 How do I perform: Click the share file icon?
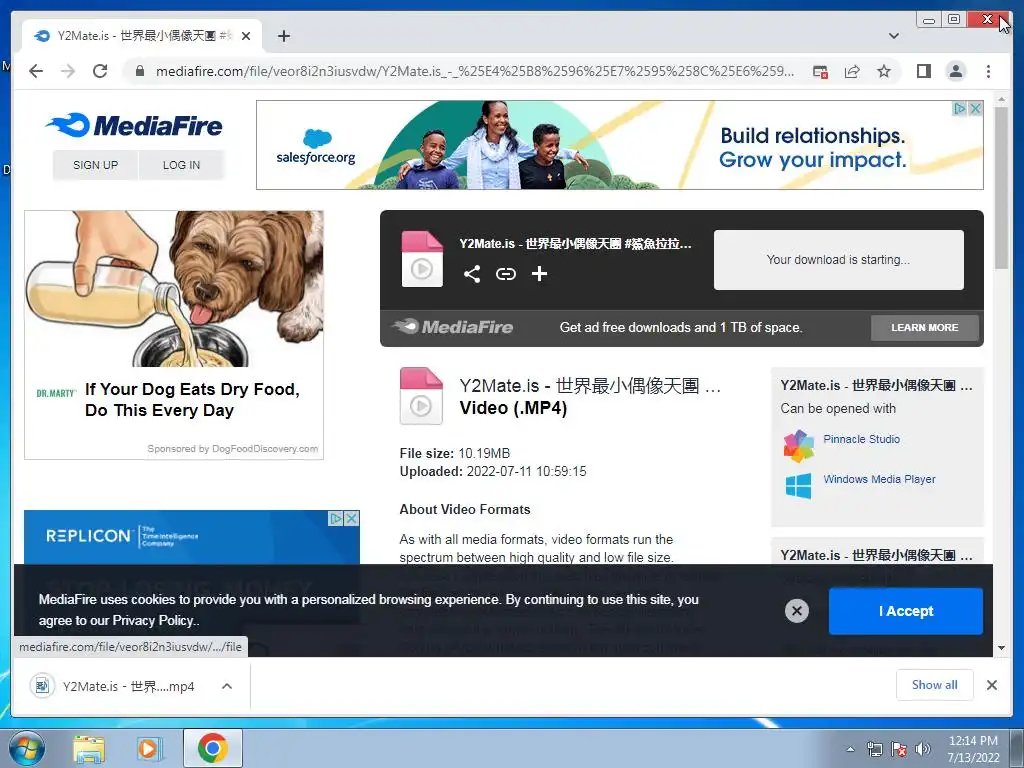click(472, 274)
